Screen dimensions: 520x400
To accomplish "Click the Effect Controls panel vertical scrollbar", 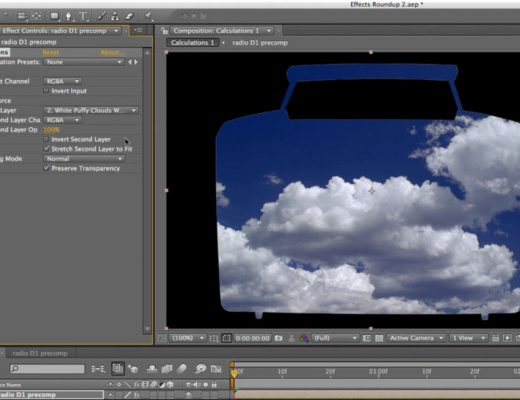I will coord(147,190).
